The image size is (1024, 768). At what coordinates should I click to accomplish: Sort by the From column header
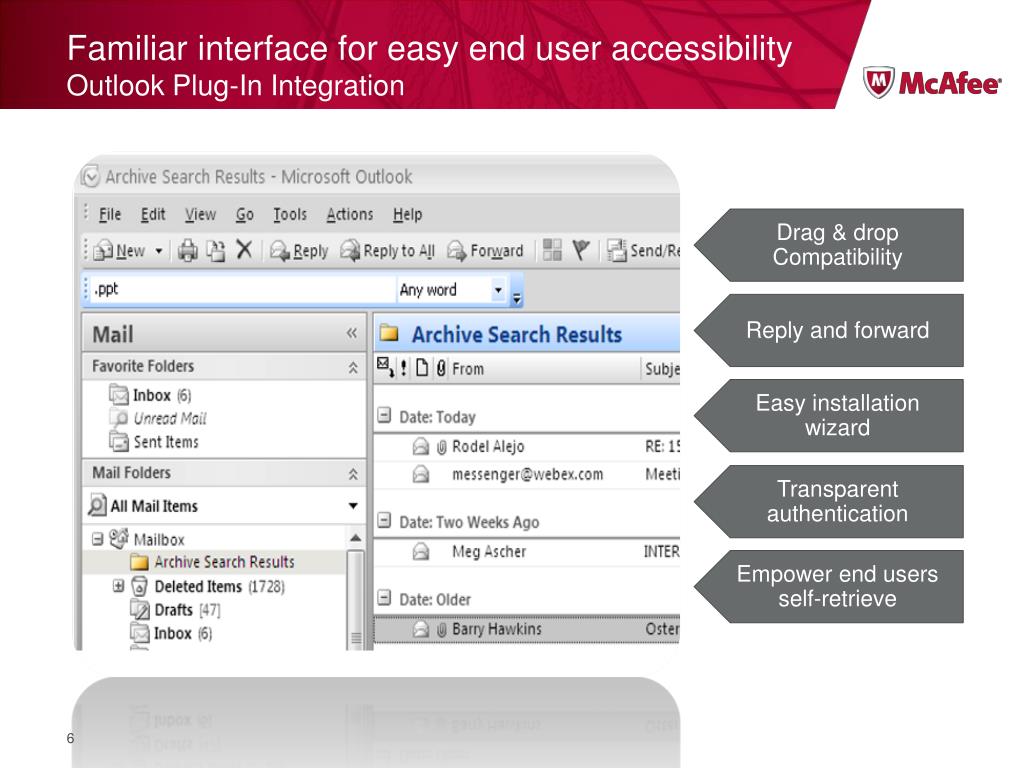(468, 369)
